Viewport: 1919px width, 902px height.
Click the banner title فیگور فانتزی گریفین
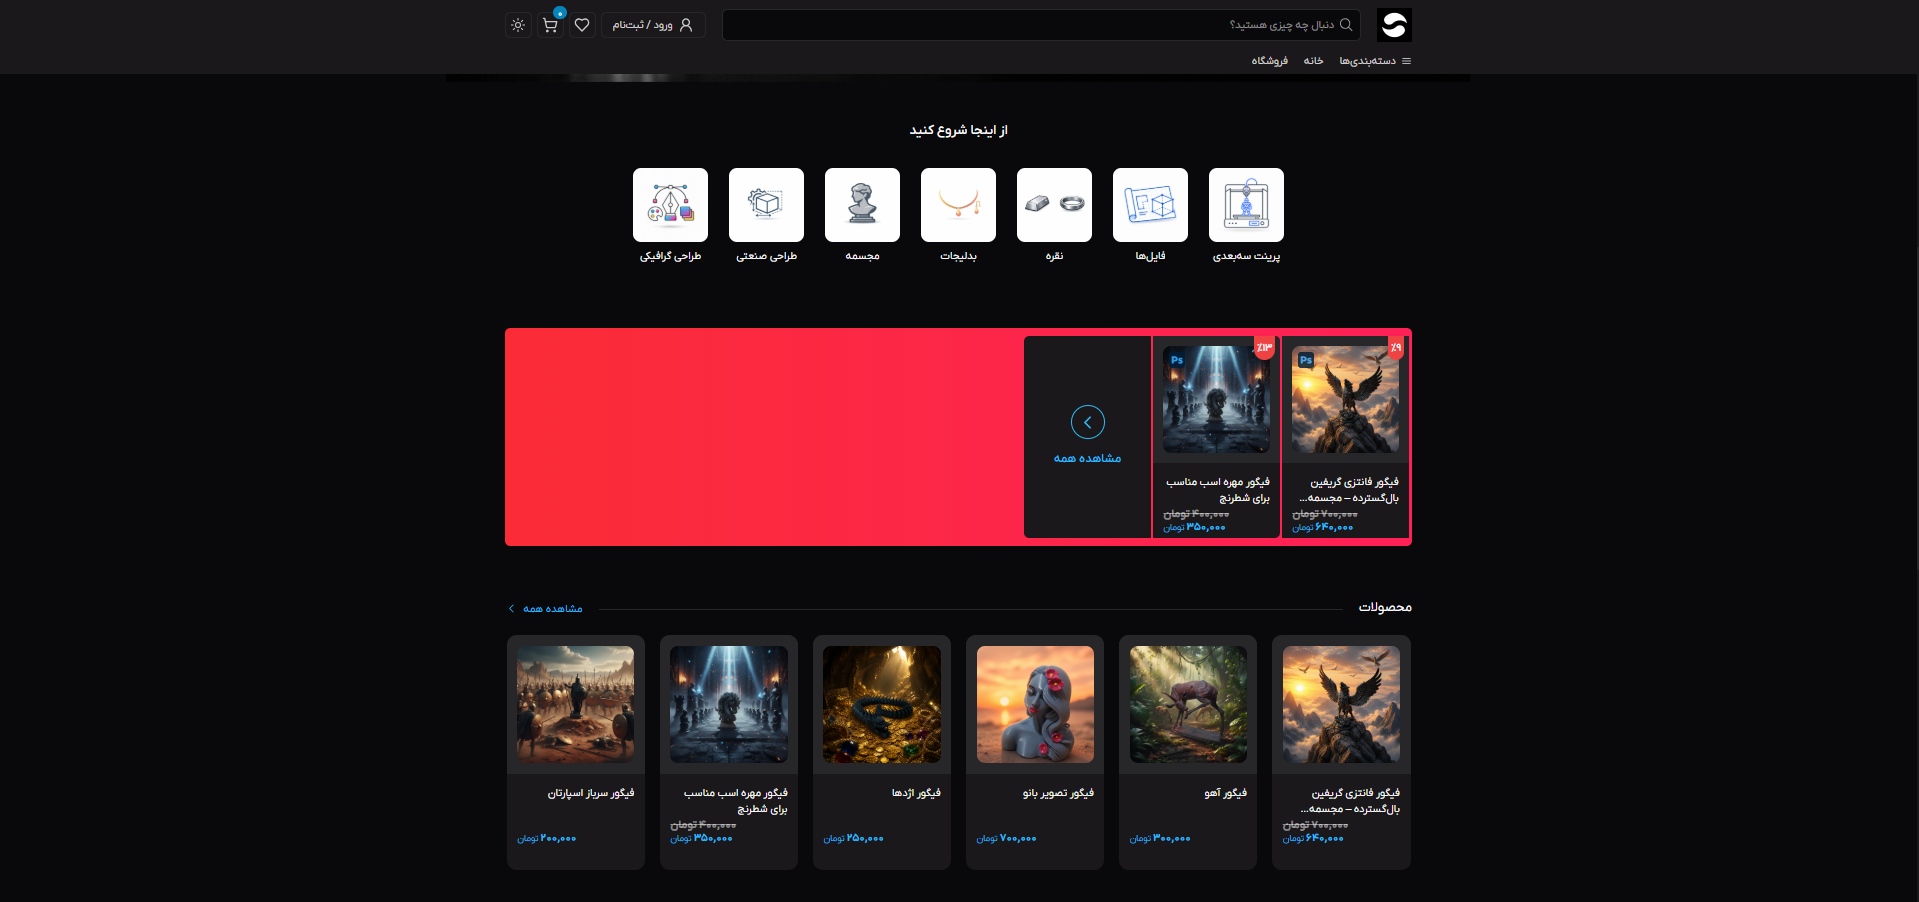(1349, 490)
